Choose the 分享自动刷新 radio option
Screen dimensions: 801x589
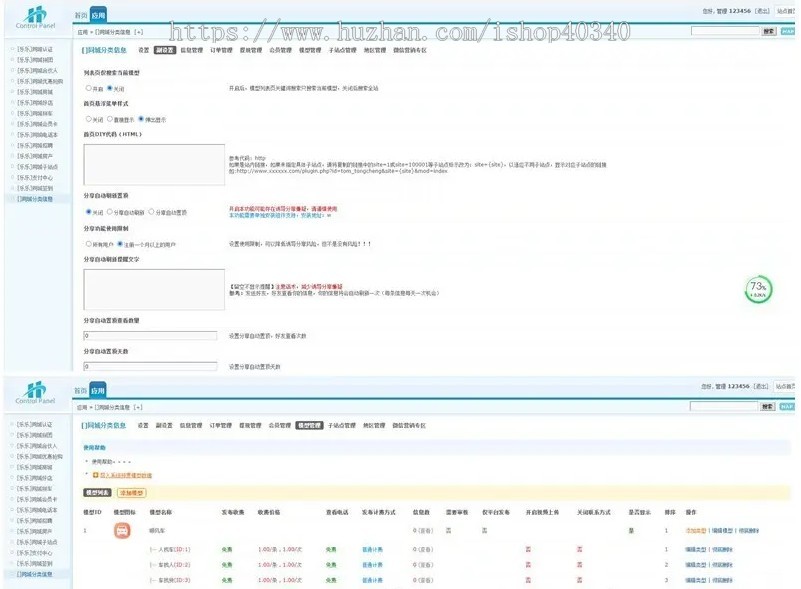pyautogui.click(x=110, y=211)
